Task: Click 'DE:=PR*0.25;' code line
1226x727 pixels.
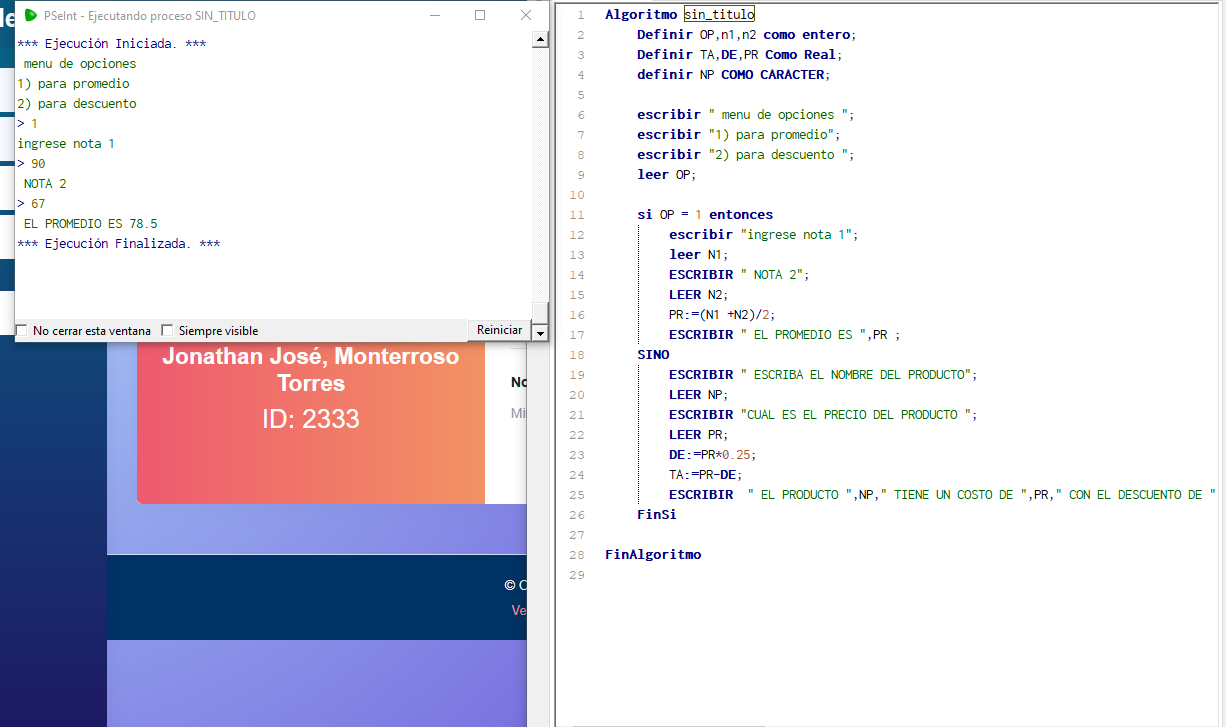Action: click(x=712, y=454)
